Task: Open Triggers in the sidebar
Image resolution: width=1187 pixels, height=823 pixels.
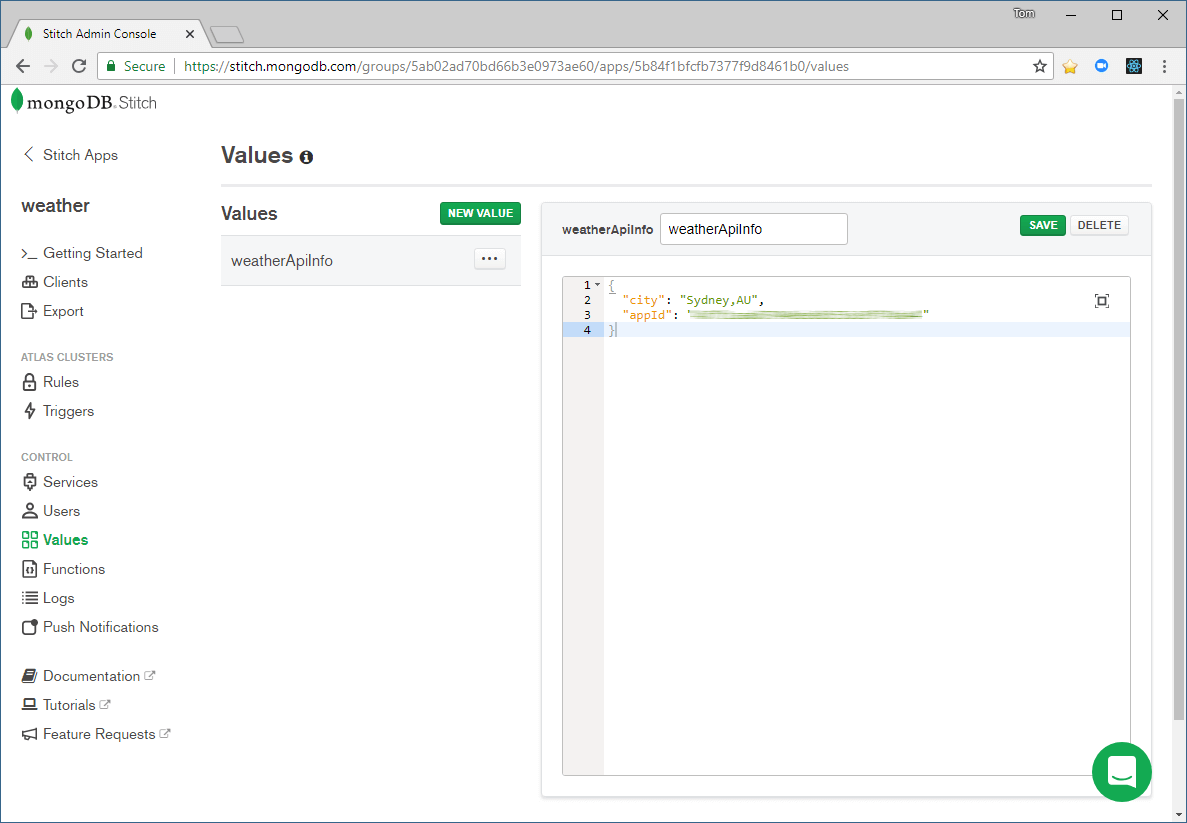Action: tap(58, 411)
